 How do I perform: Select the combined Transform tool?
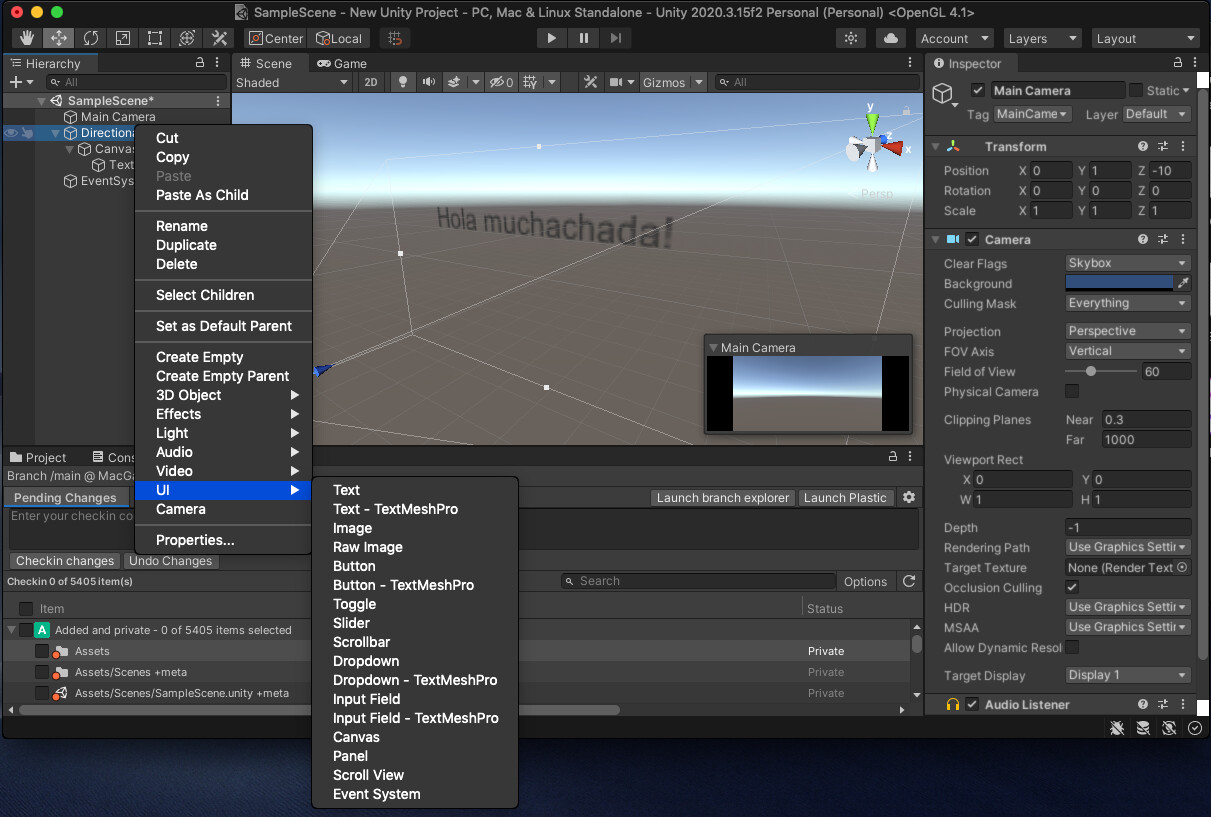coord(187,38)
